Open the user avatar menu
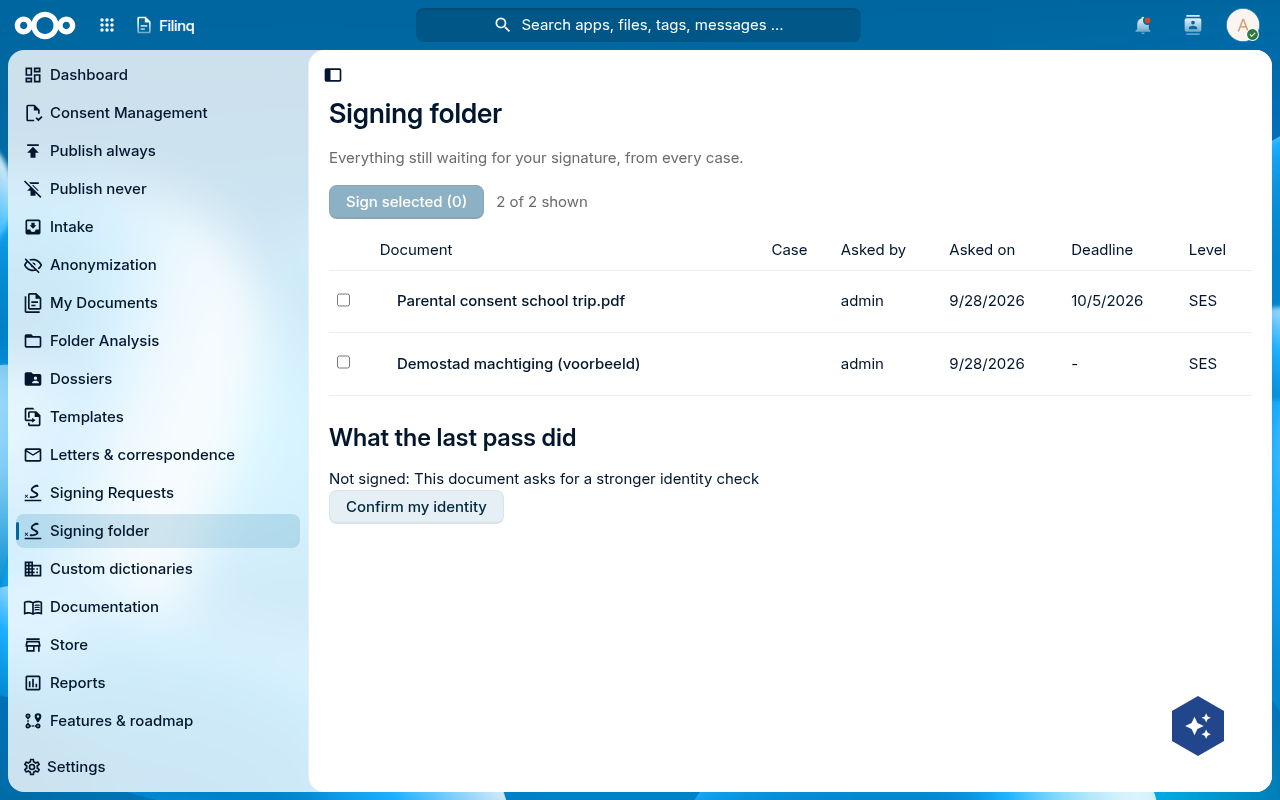Image resolution: width=1280 pixels, height=800 pixels. [1243, 25]
